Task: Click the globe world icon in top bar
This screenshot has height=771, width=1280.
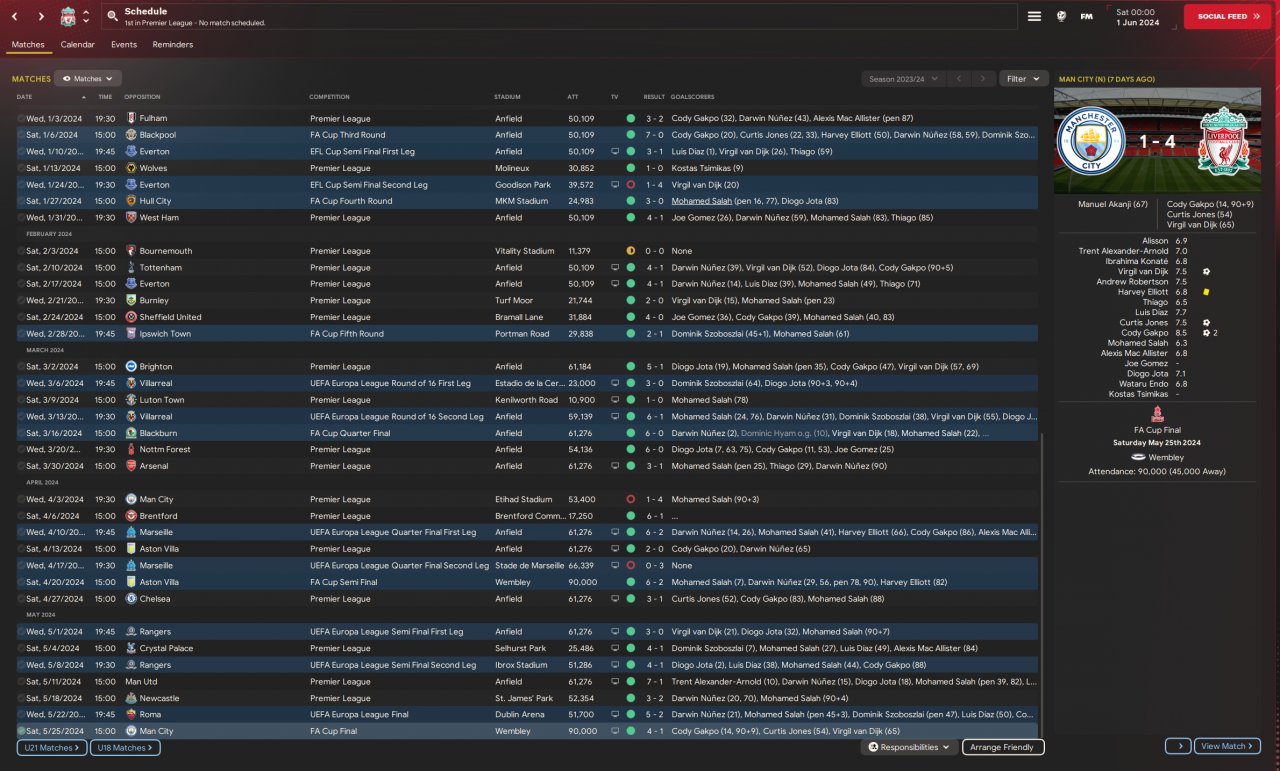Action: 1061,16
